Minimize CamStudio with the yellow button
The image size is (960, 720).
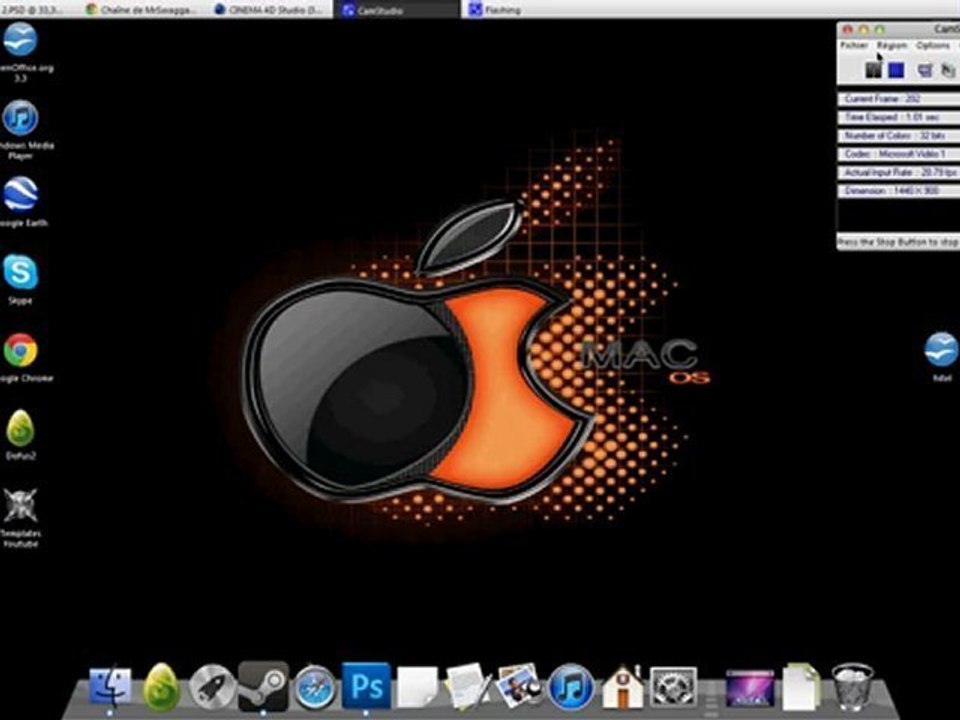tap(864, 29)
